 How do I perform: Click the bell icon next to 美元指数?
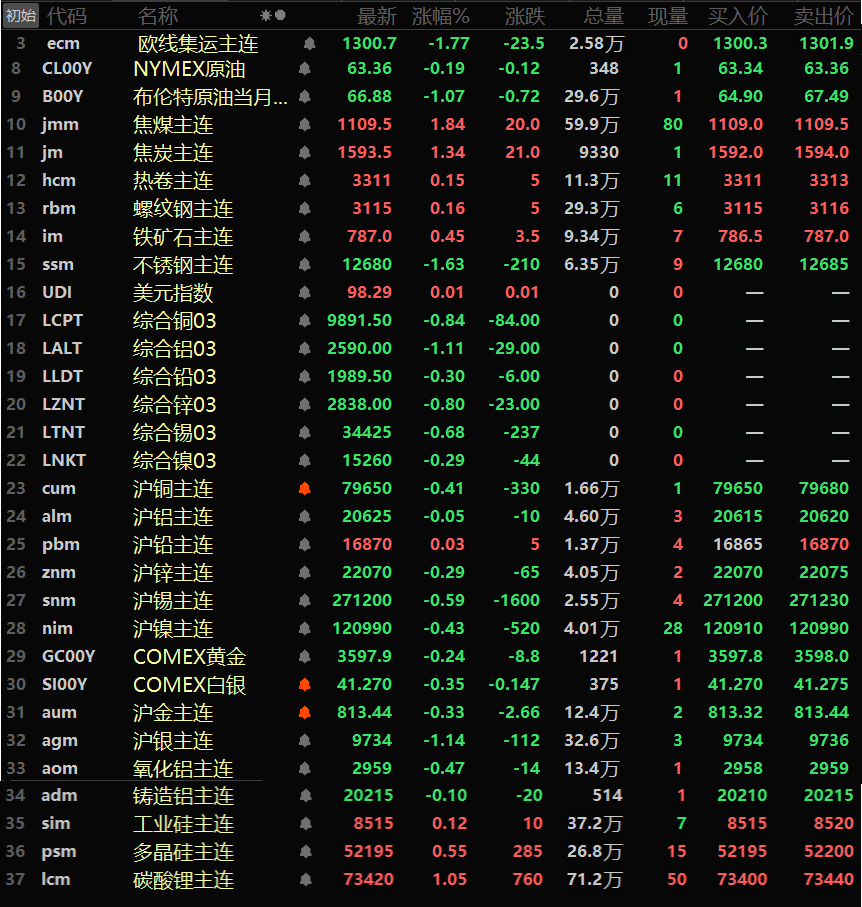click(x=304, y=293)
